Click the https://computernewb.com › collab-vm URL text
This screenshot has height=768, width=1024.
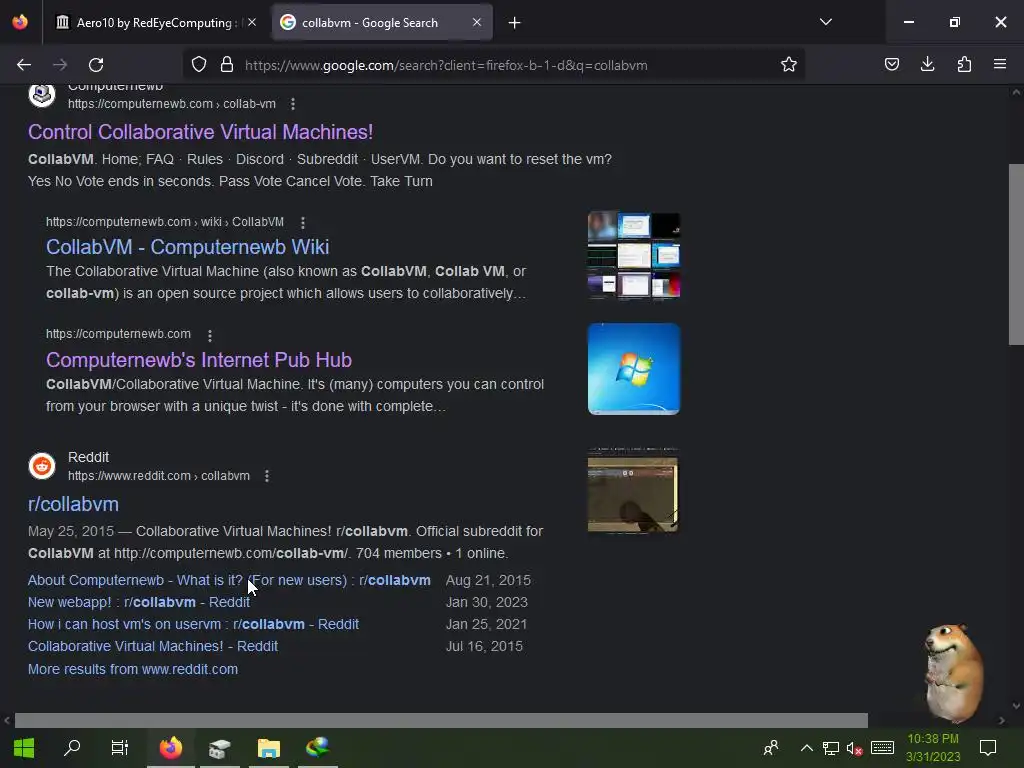pyautogui.click(x=172, y=104)
